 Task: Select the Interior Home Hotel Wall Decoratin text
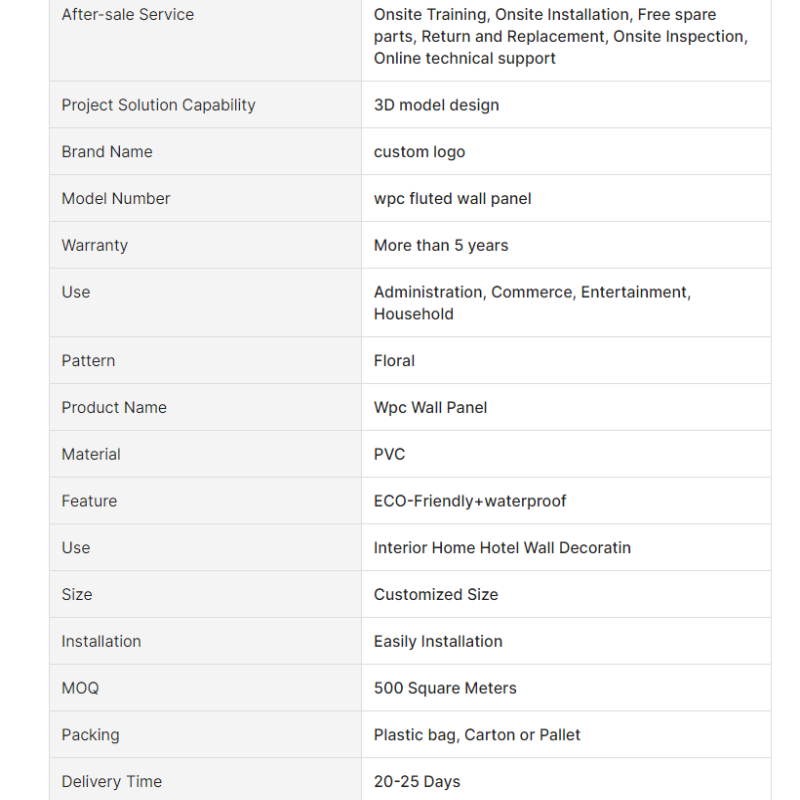[x=502, y=548]
